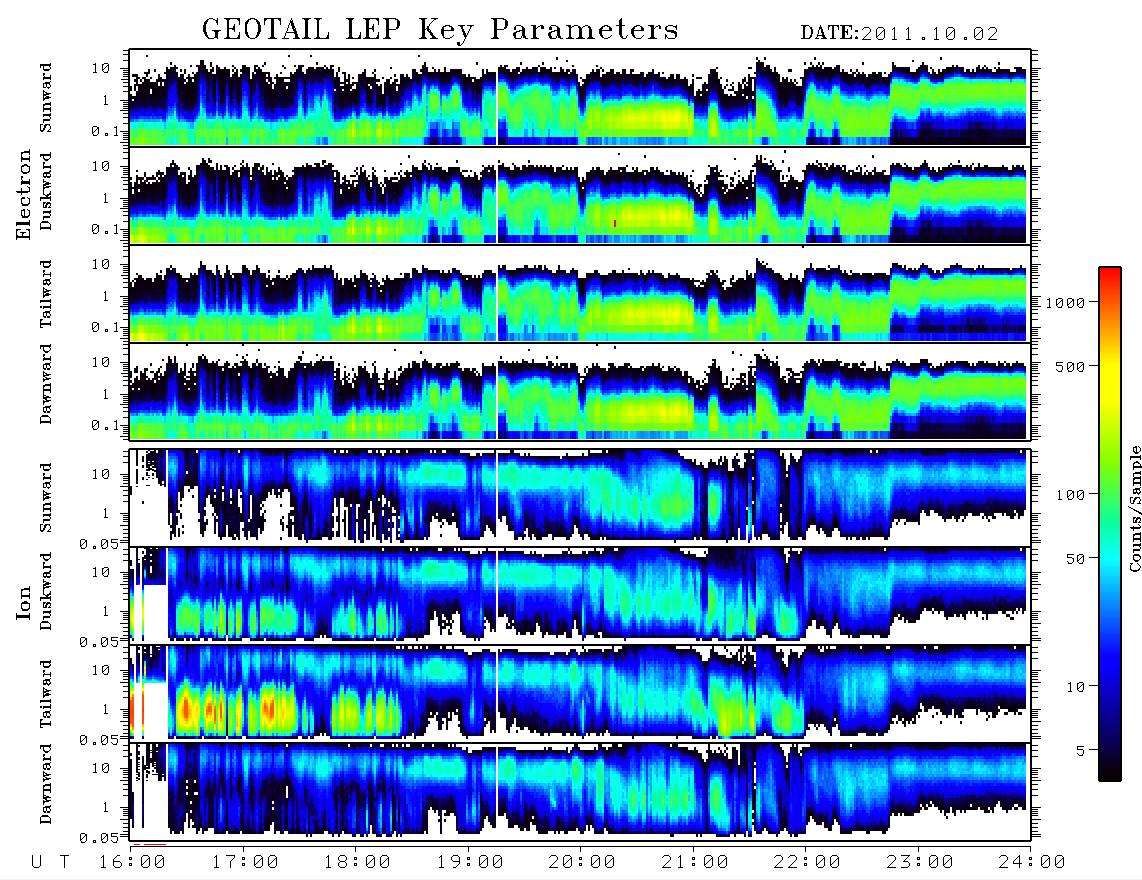Image resolution: width=1142 pixels, height=880 pixels.
Task: Select the Electron Duskward axis label
Action: pyautogui.click(x=46, y=191)
